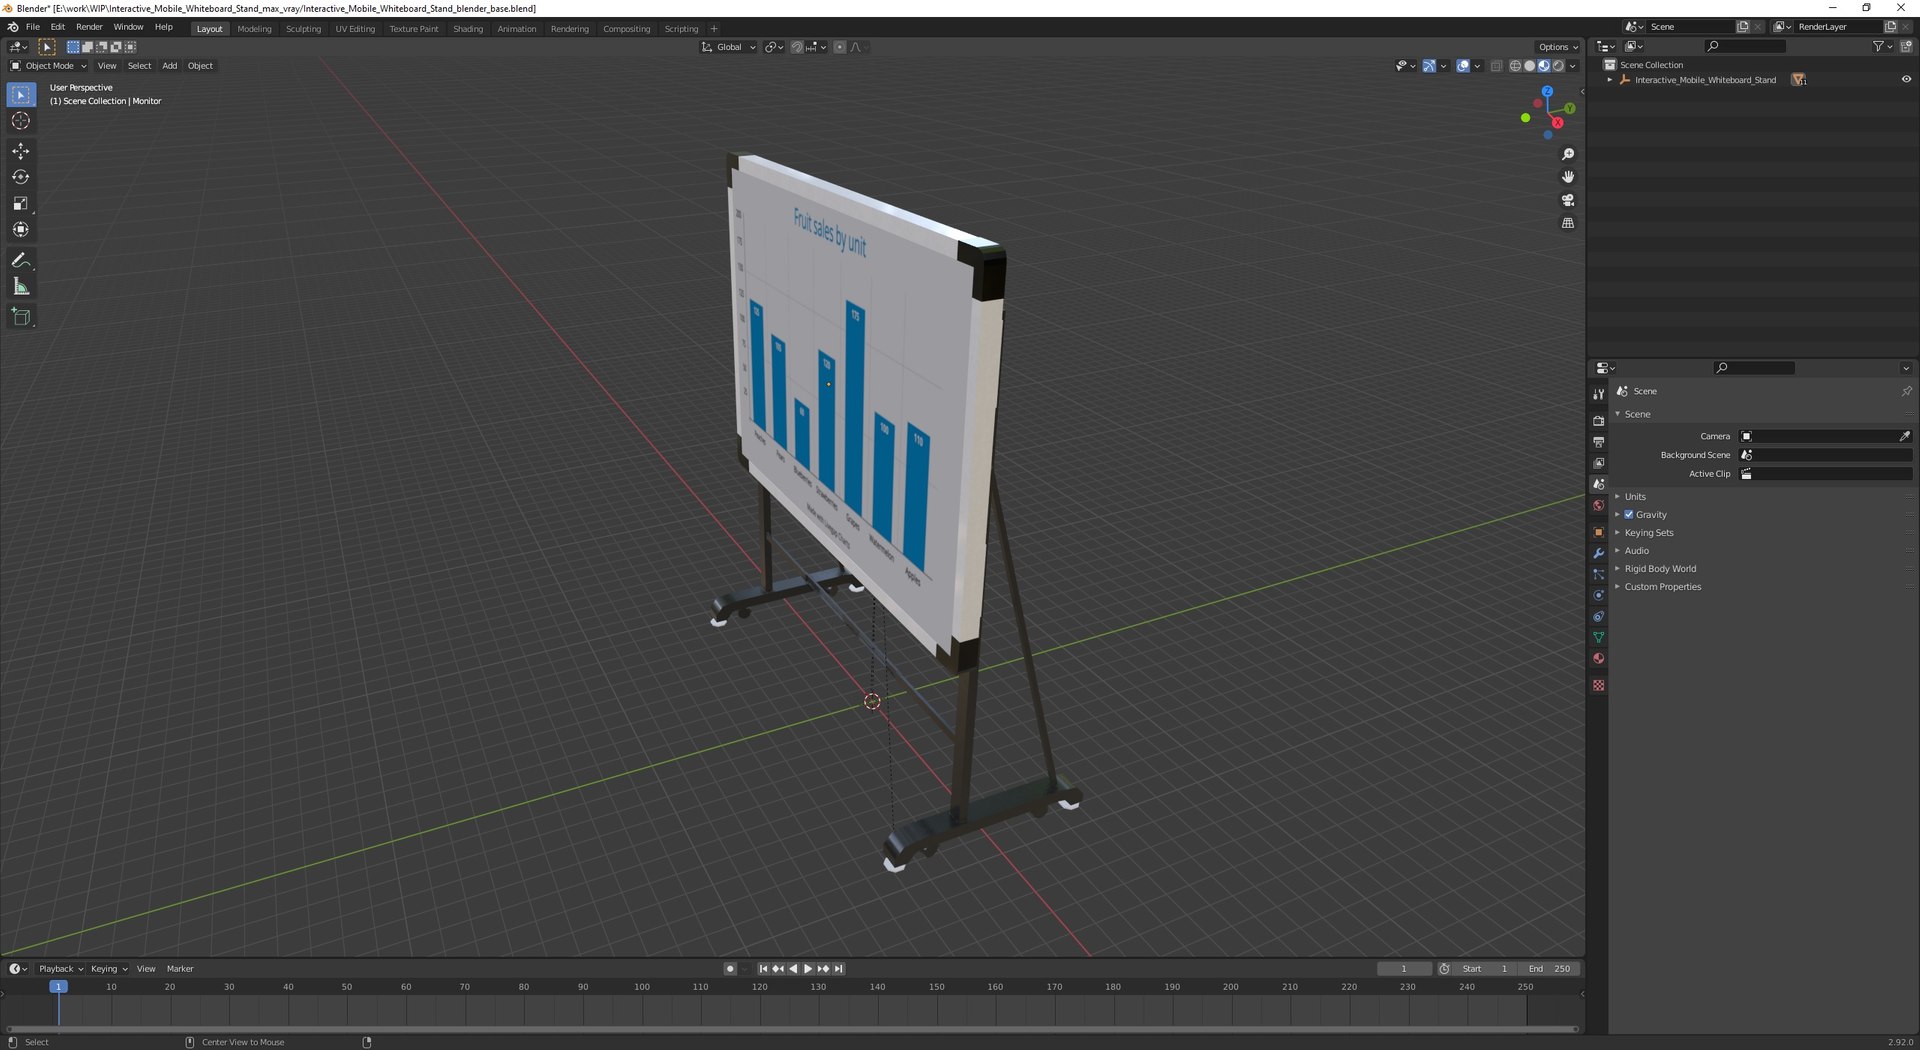Open the Render properties tab icon
The image size is (1920, 1050).
(x=1598, y=421)
